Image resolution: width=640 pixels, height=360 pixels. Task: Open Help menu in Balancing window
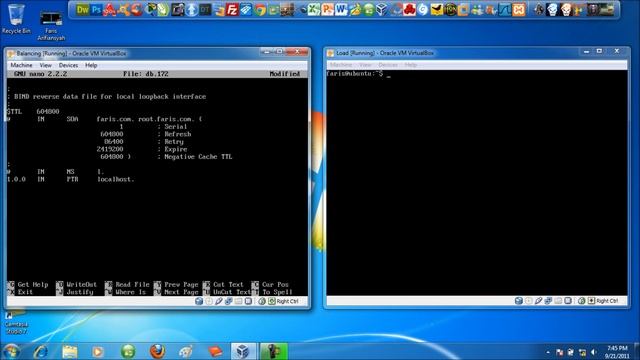[x=91, y=65]
